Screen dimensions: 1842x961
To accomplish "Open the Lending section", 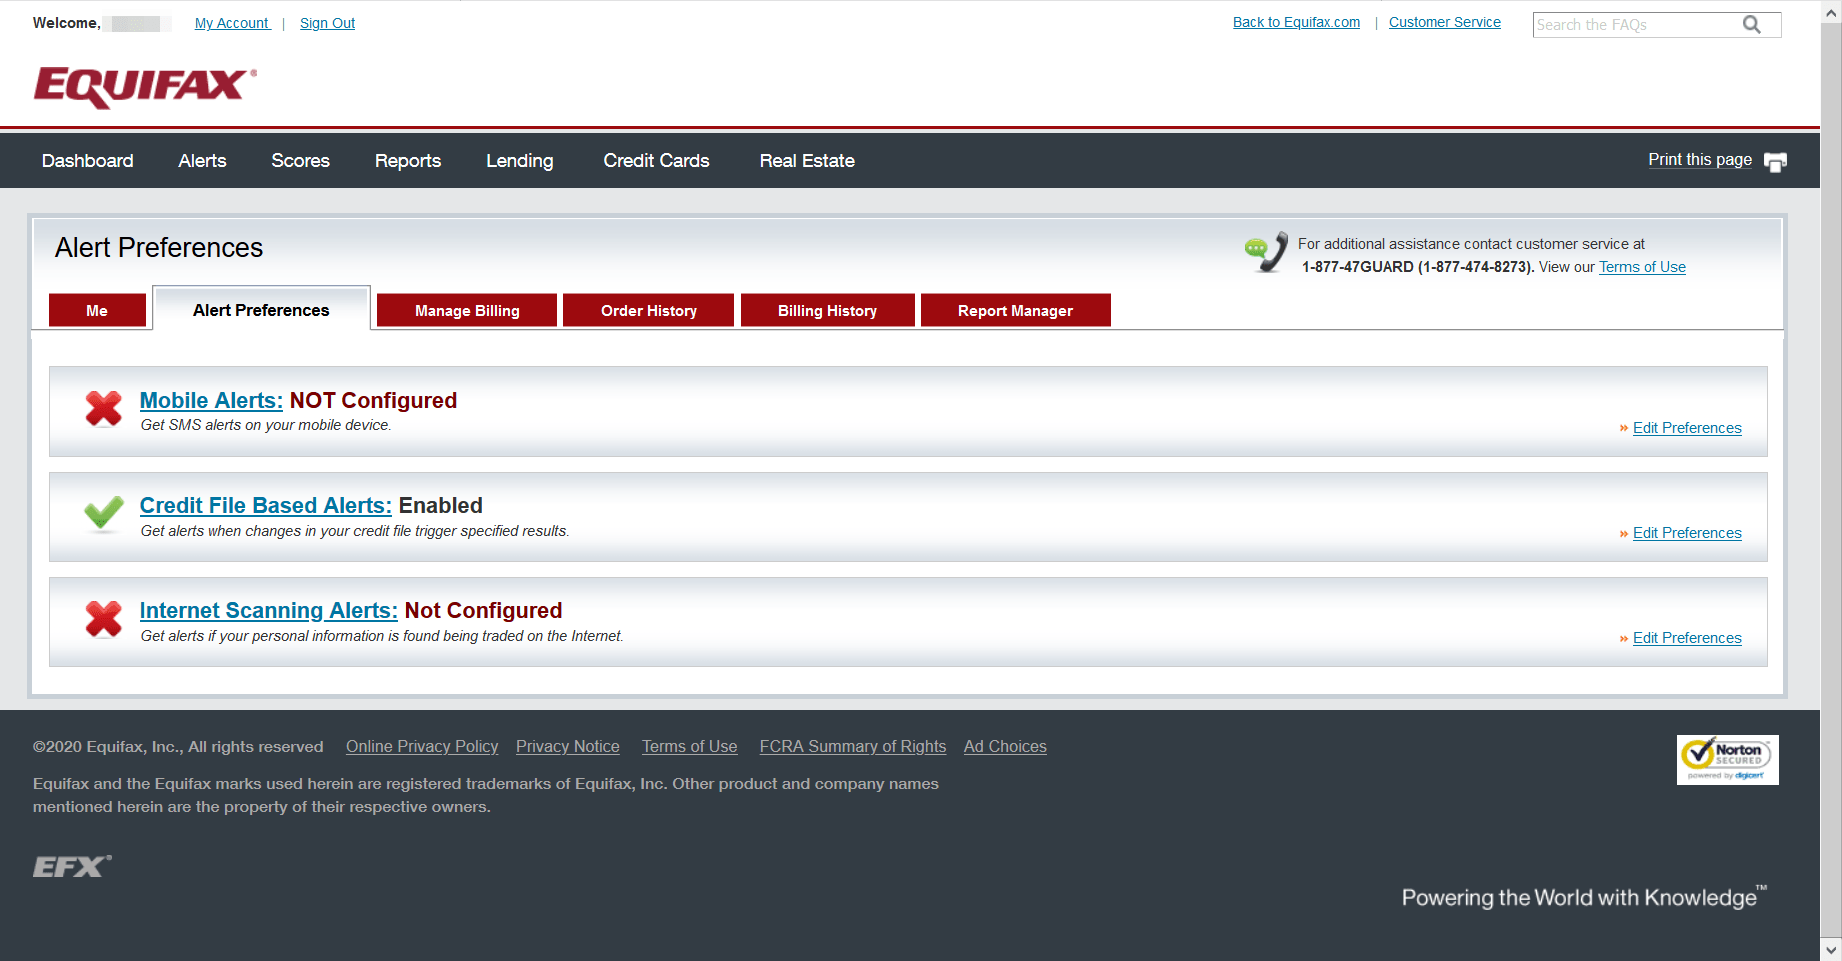I will 519,160.
